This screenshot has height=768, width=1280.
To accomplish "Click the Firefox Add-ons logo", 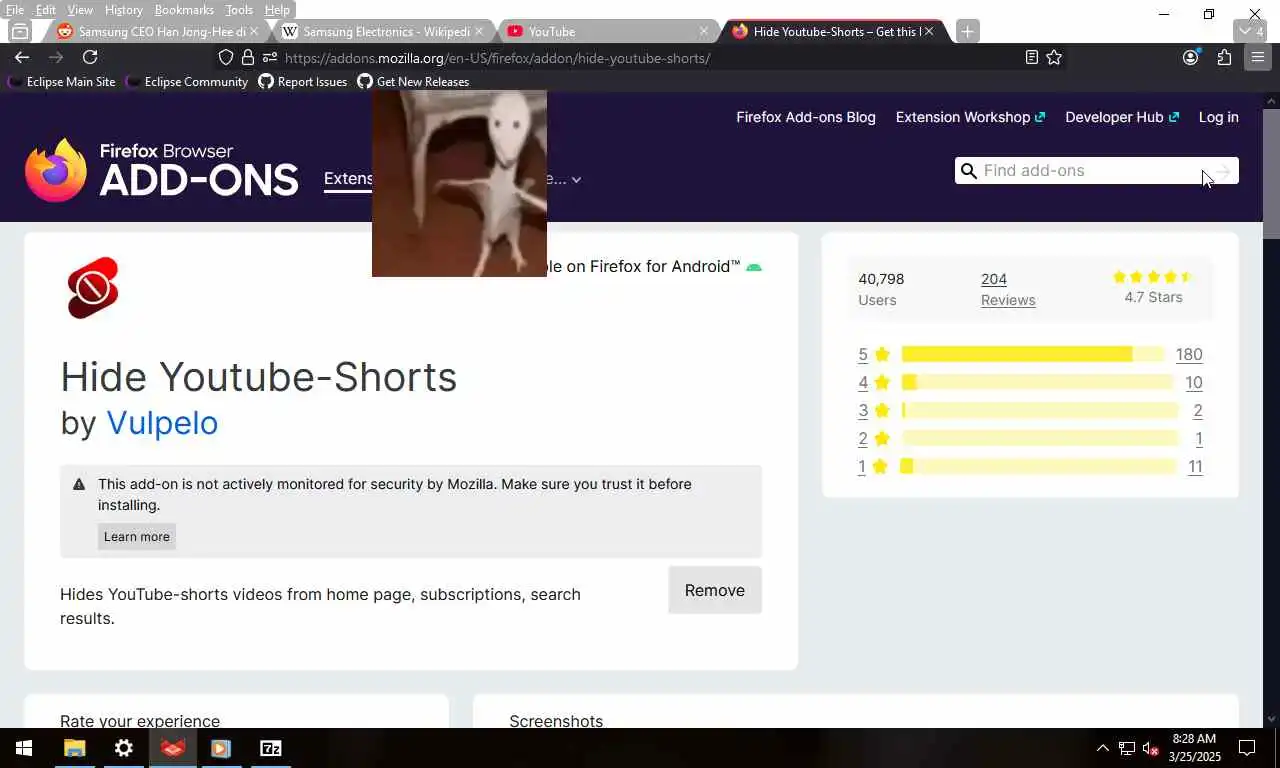I will pyautogui.click(x=162, y=170).
